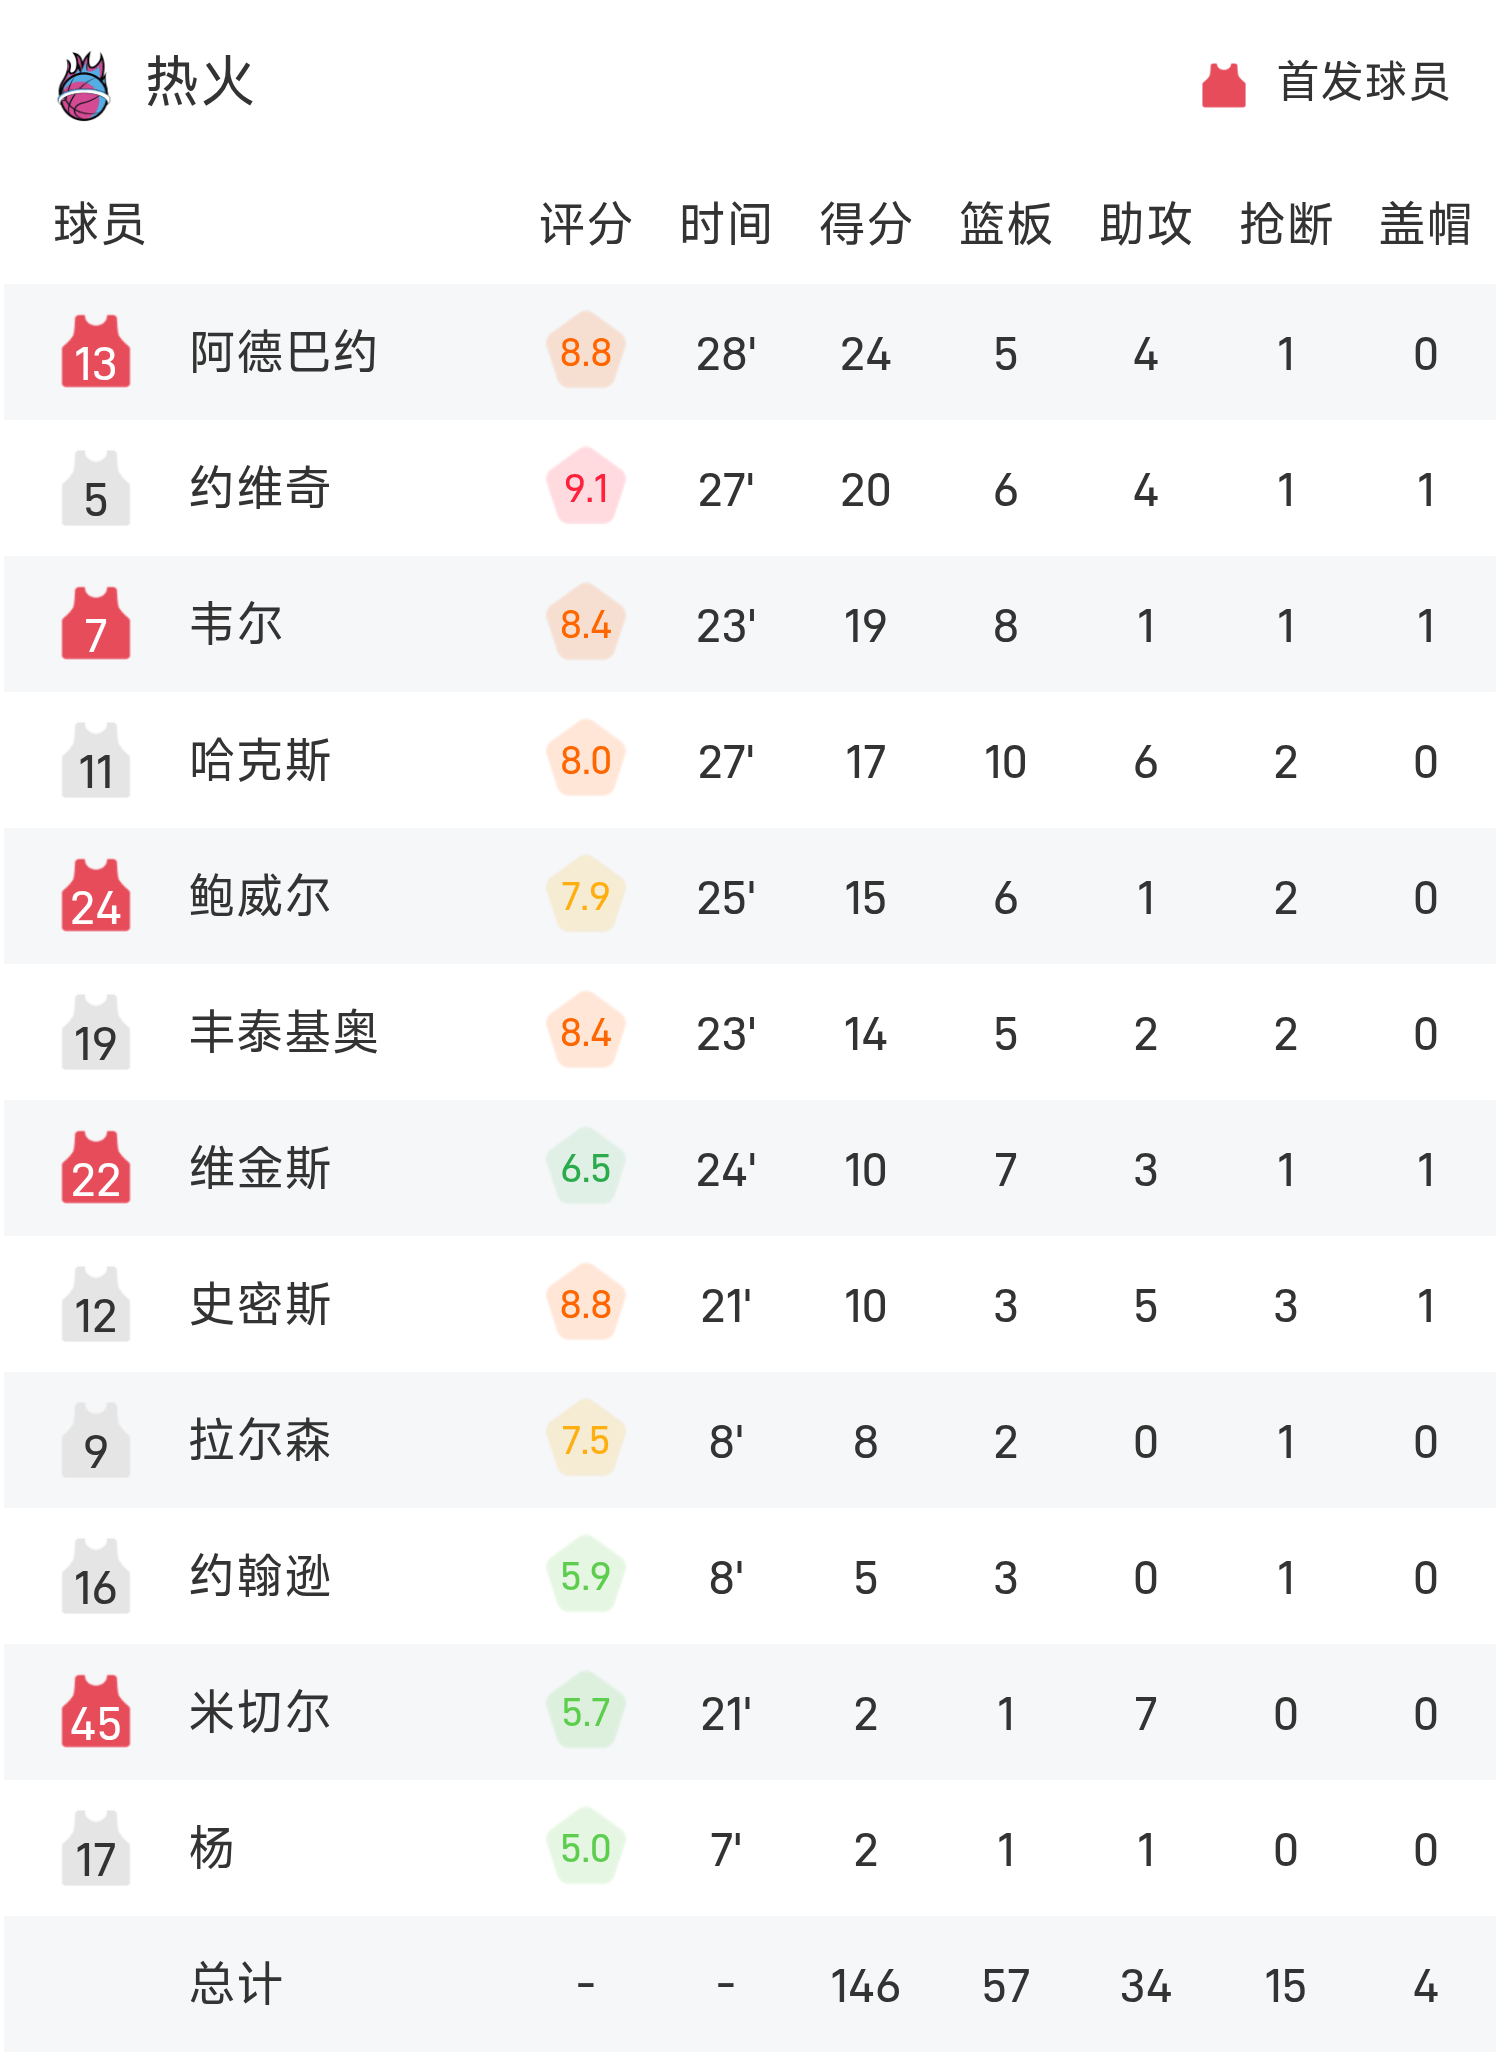Image resolution: width=1500 pixels, height=2056 pixels.
Task: Open player 哈克斯's profile
Action: pos(260,760)
